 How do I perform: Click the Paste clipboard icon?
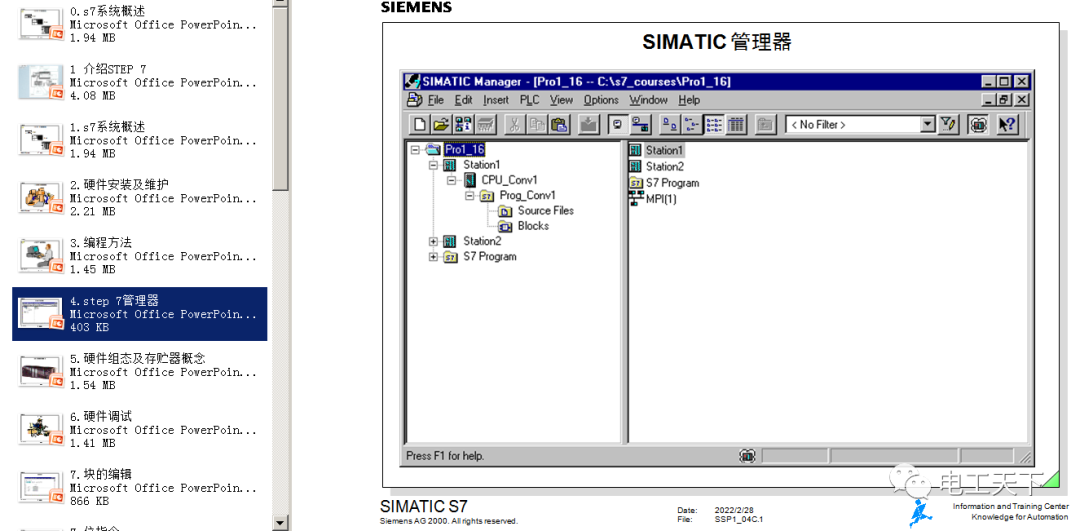[x=559, y=125]
